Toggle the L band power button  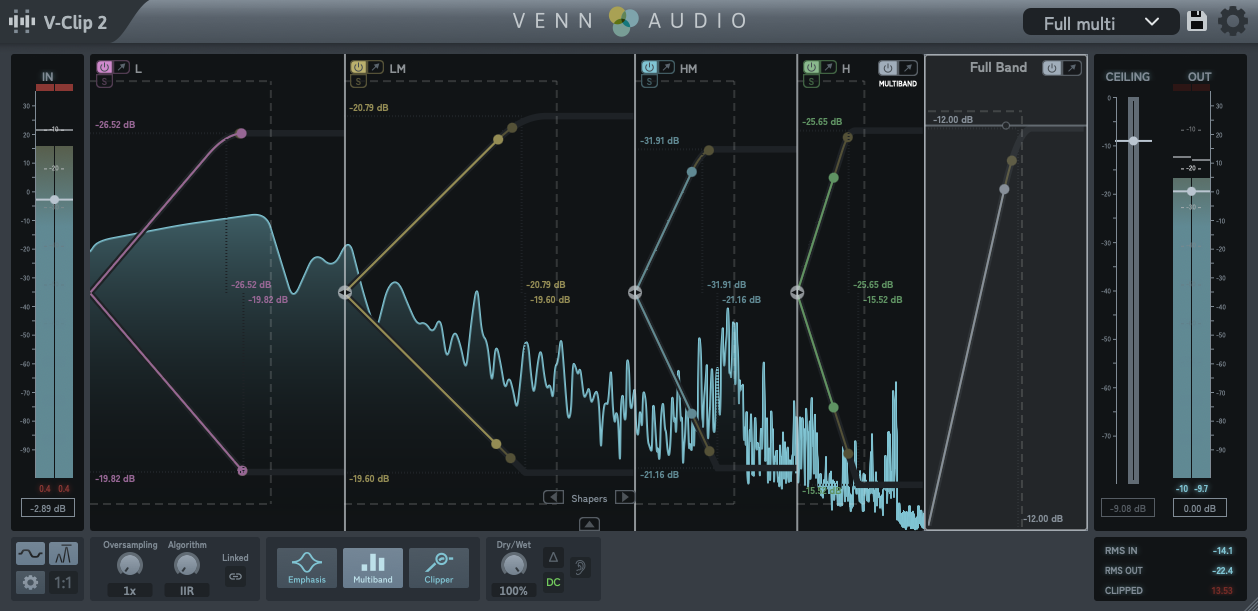104,67
